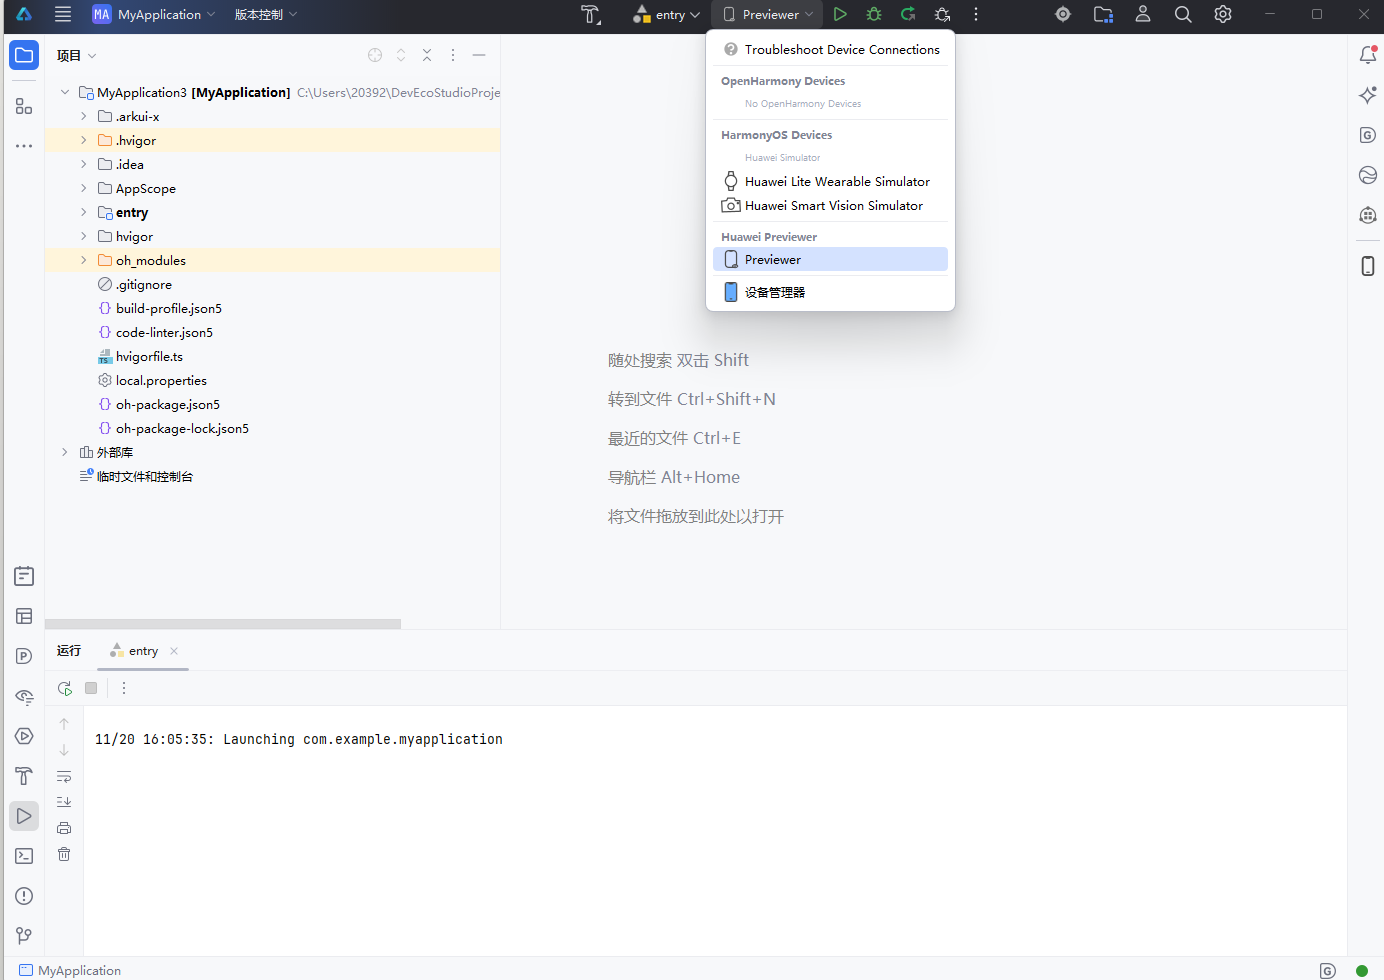1384x980 pixels.
Task: Select Previewer in the device list
Action: pyautogui.click(x=831, y=259)
